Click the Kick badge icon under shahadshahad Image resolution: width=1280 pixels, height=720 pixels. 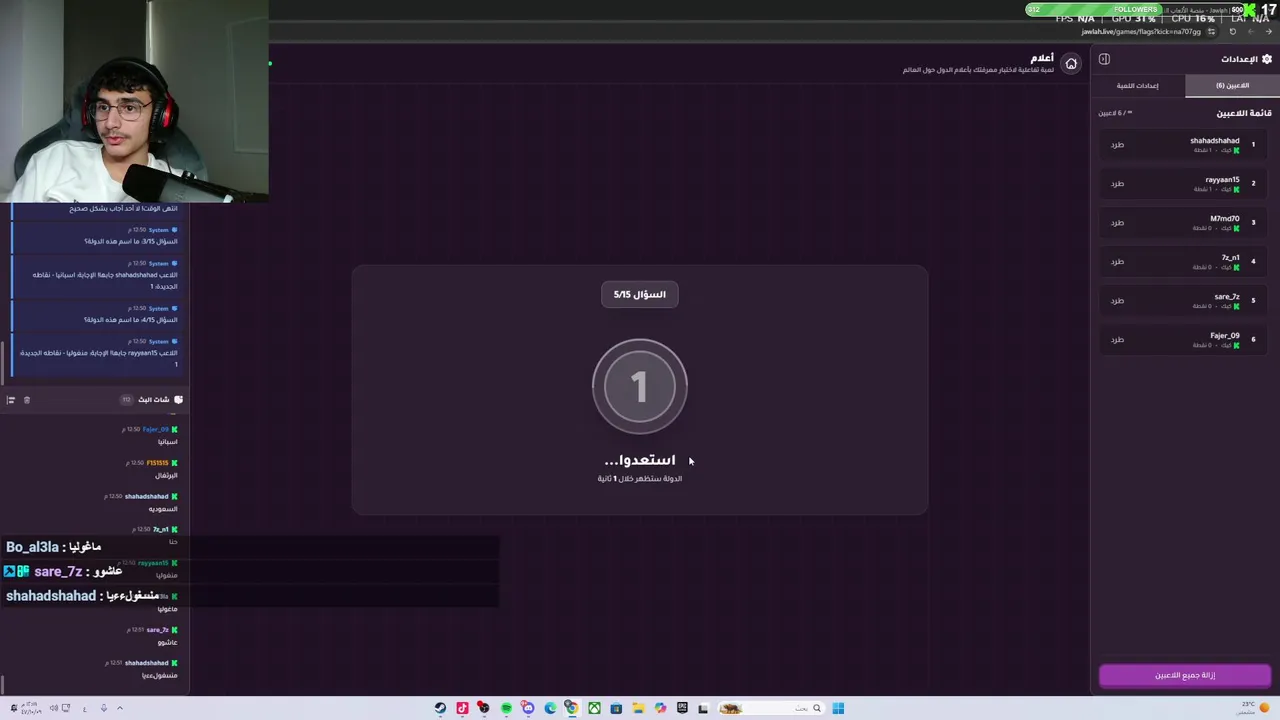[1237, 150]
